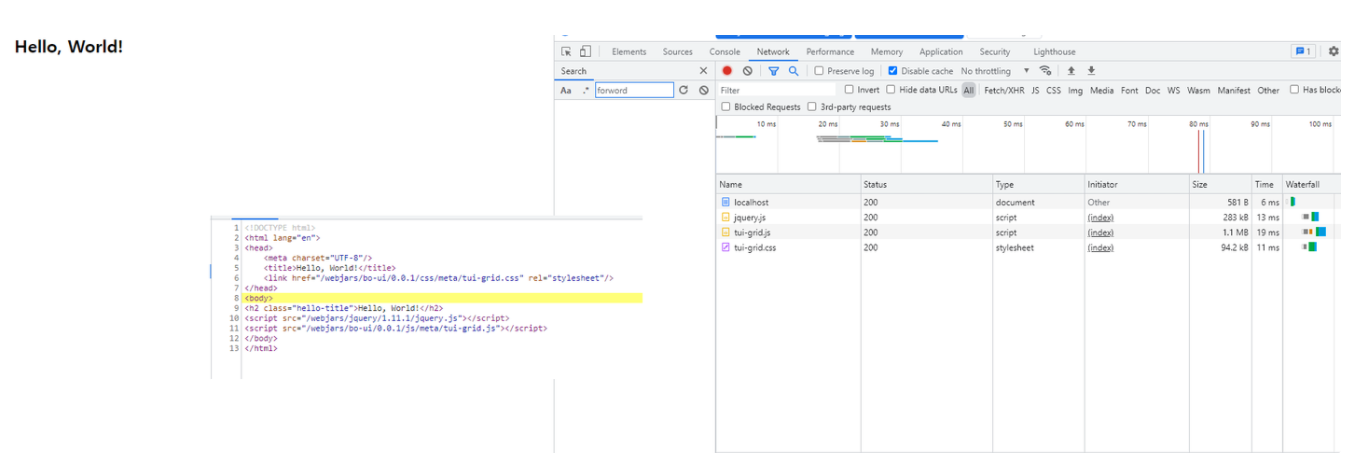Click the localhost document icon
This screenshot has width=1371, height=470.
point(726,202)
